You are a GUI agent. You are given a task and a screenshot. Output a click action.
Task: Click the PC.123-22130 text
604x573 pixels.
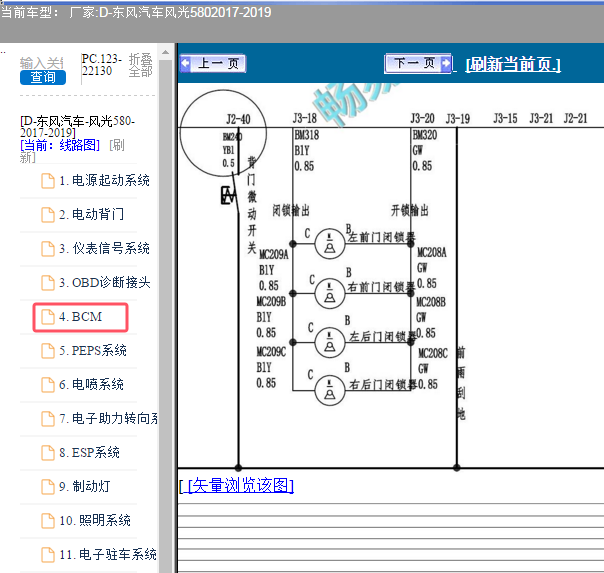[102, 64]
